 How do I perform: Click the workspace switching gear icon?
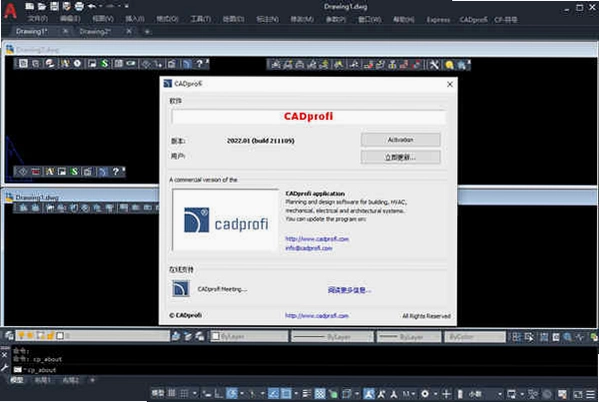tap(425, 394)
